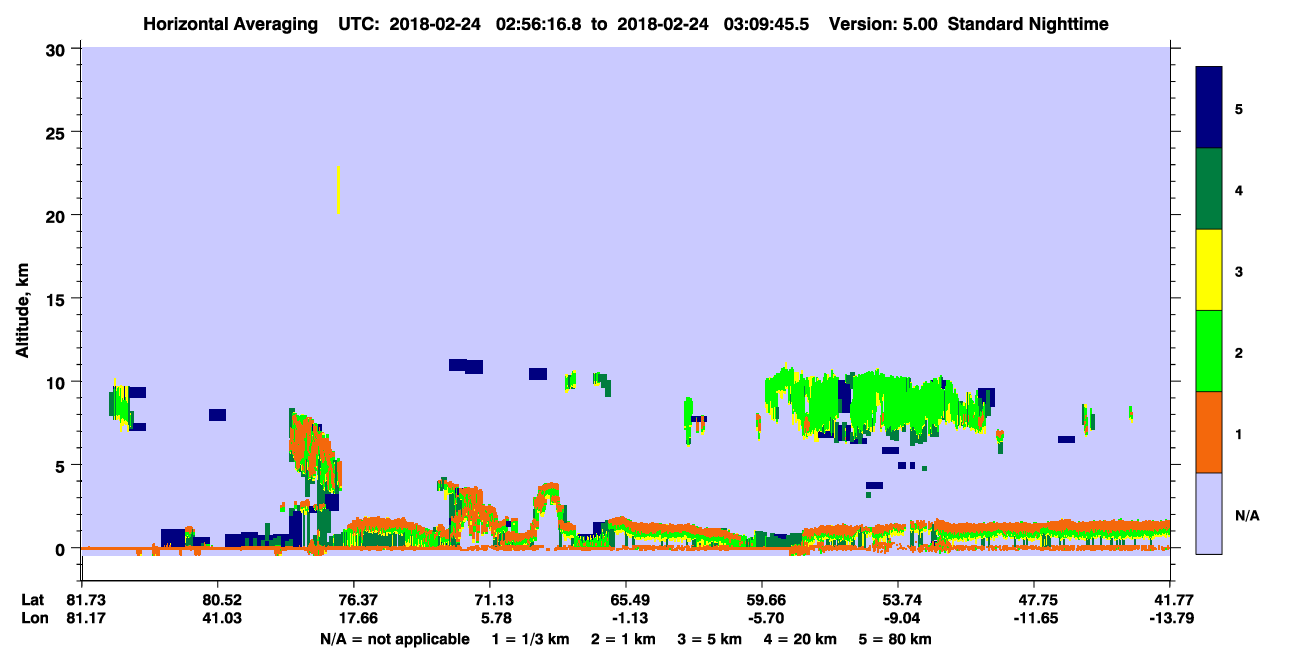Click the '2 = 1 km' legend entry

click(623, 639)
